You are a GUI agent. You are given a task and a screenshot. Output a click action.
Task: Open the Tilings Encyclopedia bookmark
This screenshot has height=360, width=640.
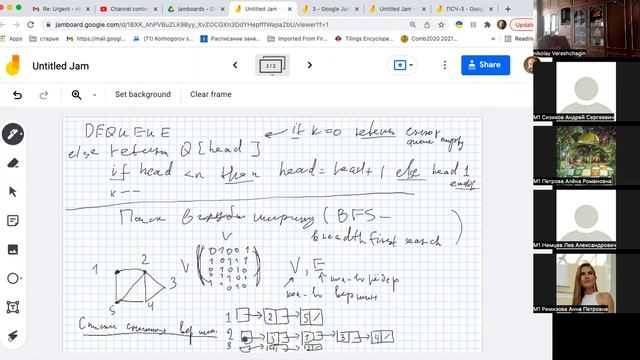(x=364, y=38)
